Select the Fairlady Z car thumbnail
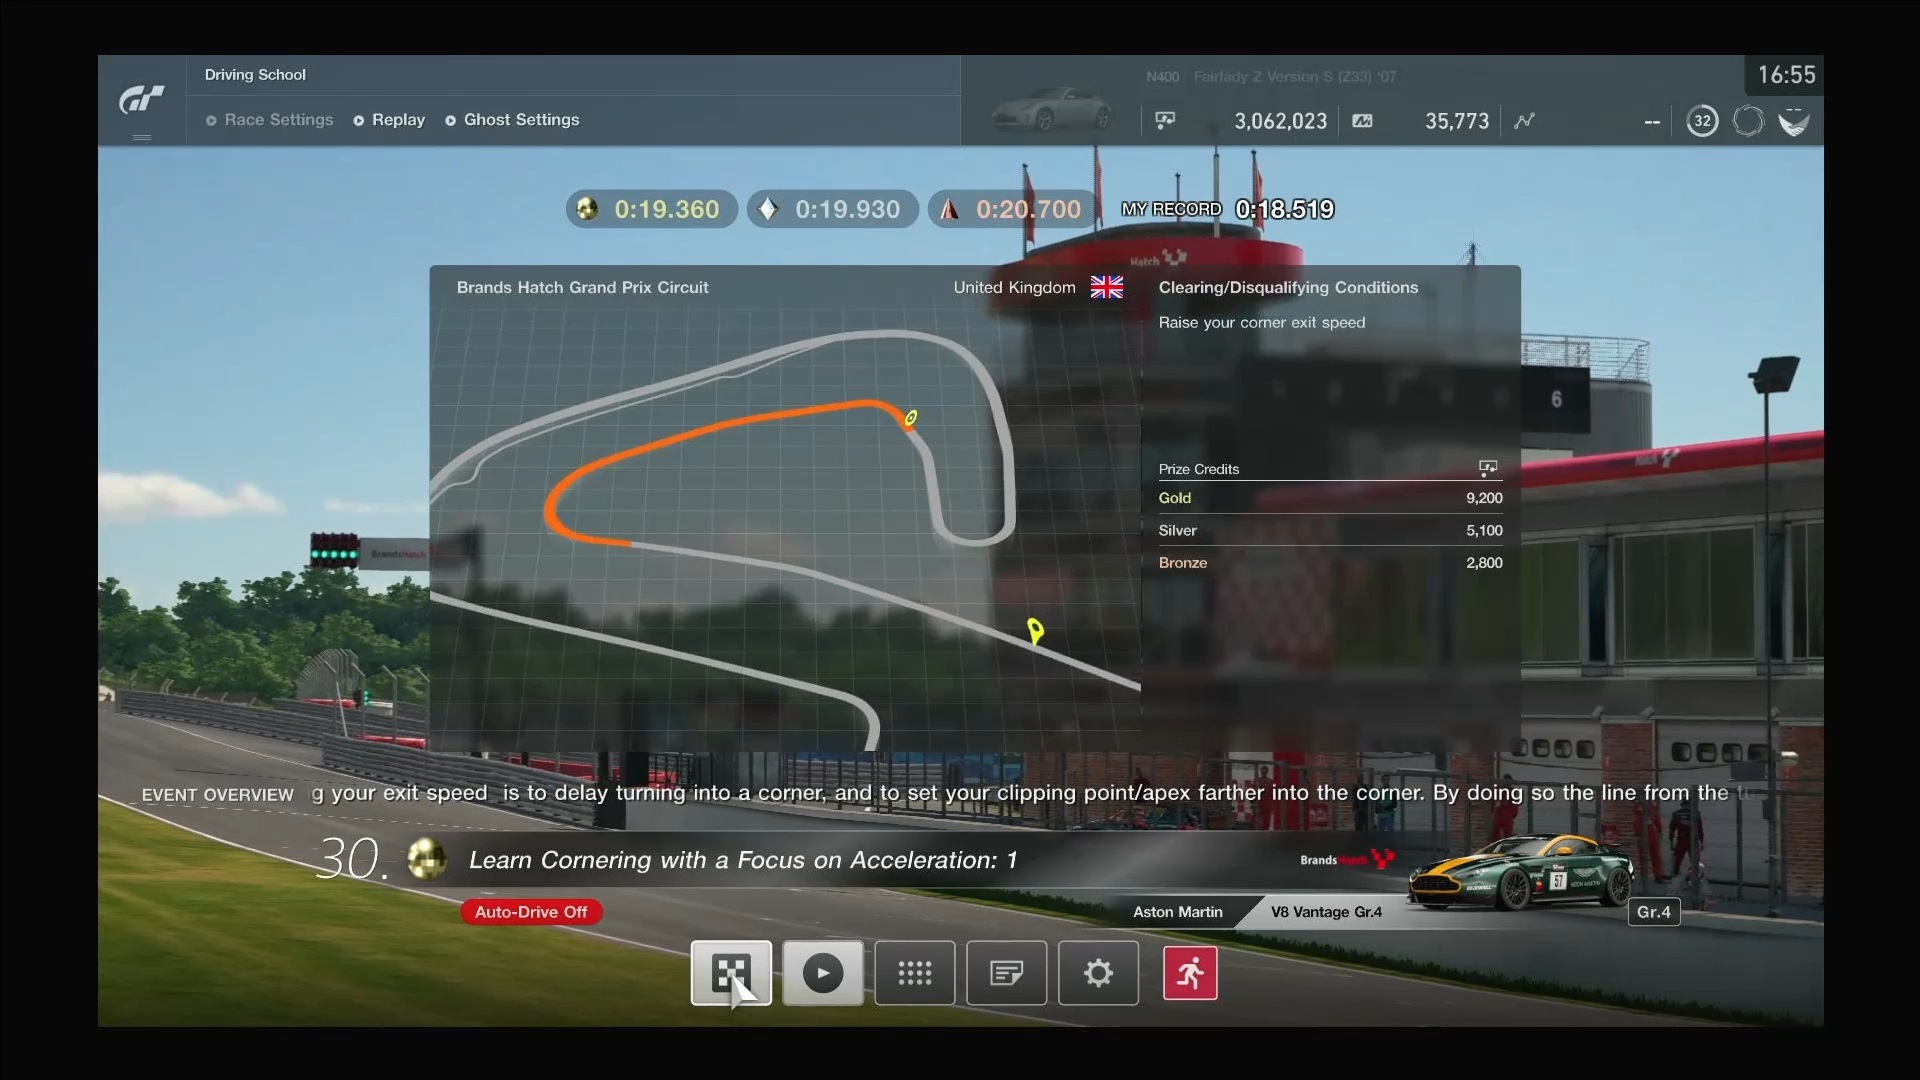This screenshot has width=1920, height=1080. pyautogui.click(x=1050, y=109)
